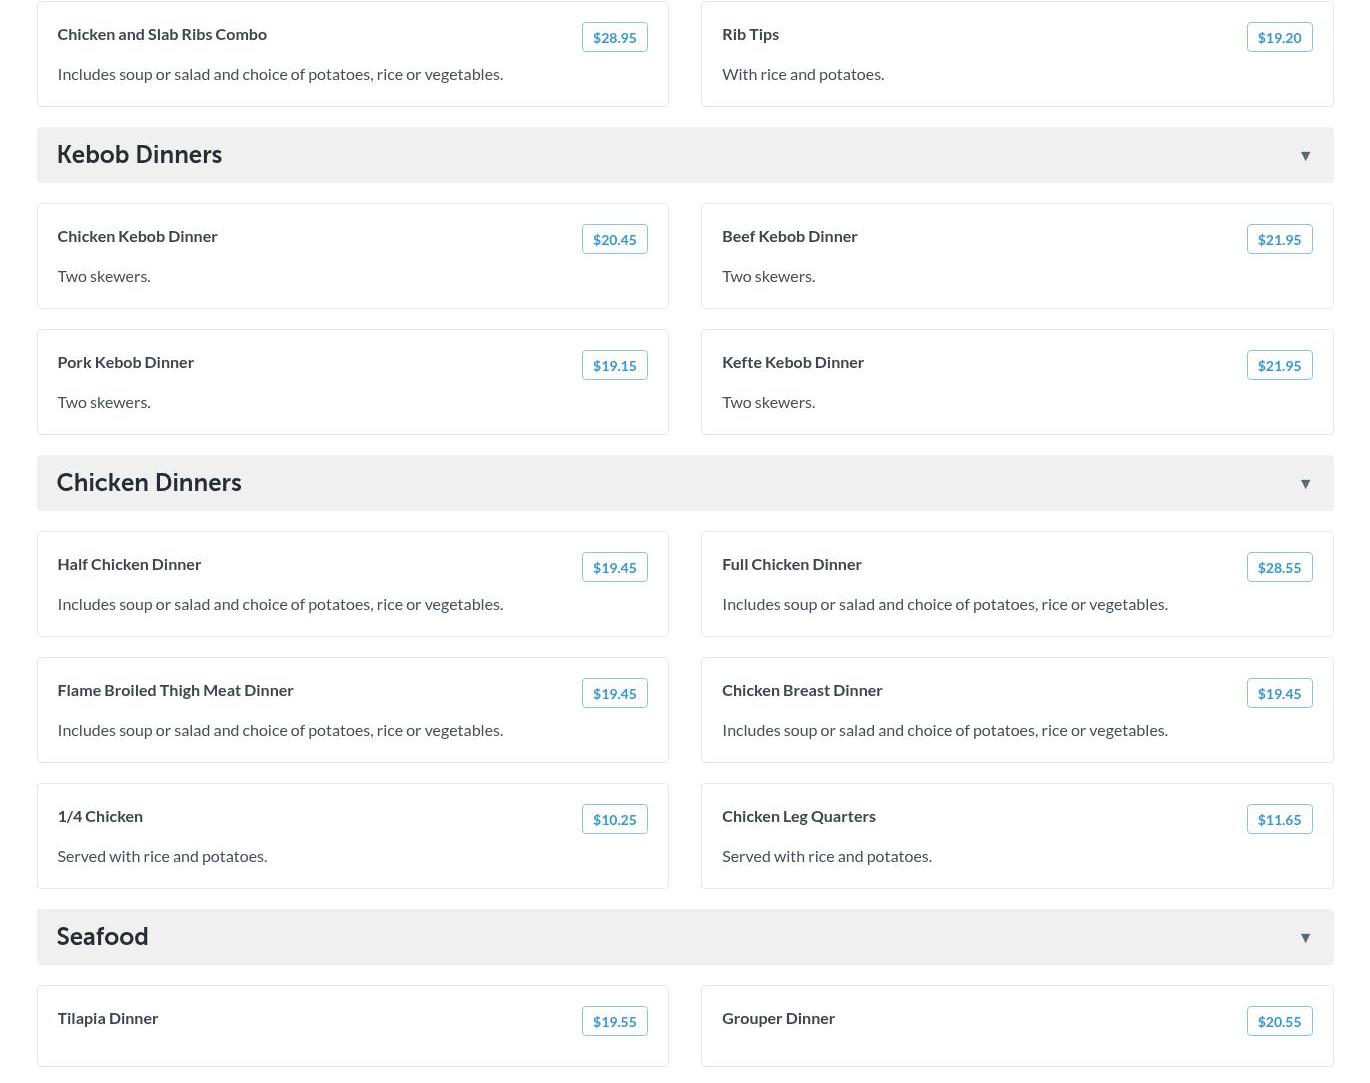This screenshot has width=1370, height=1083.
Task: Click the $20.55 Grouper Dinner price
Action: point(1279,1022)
